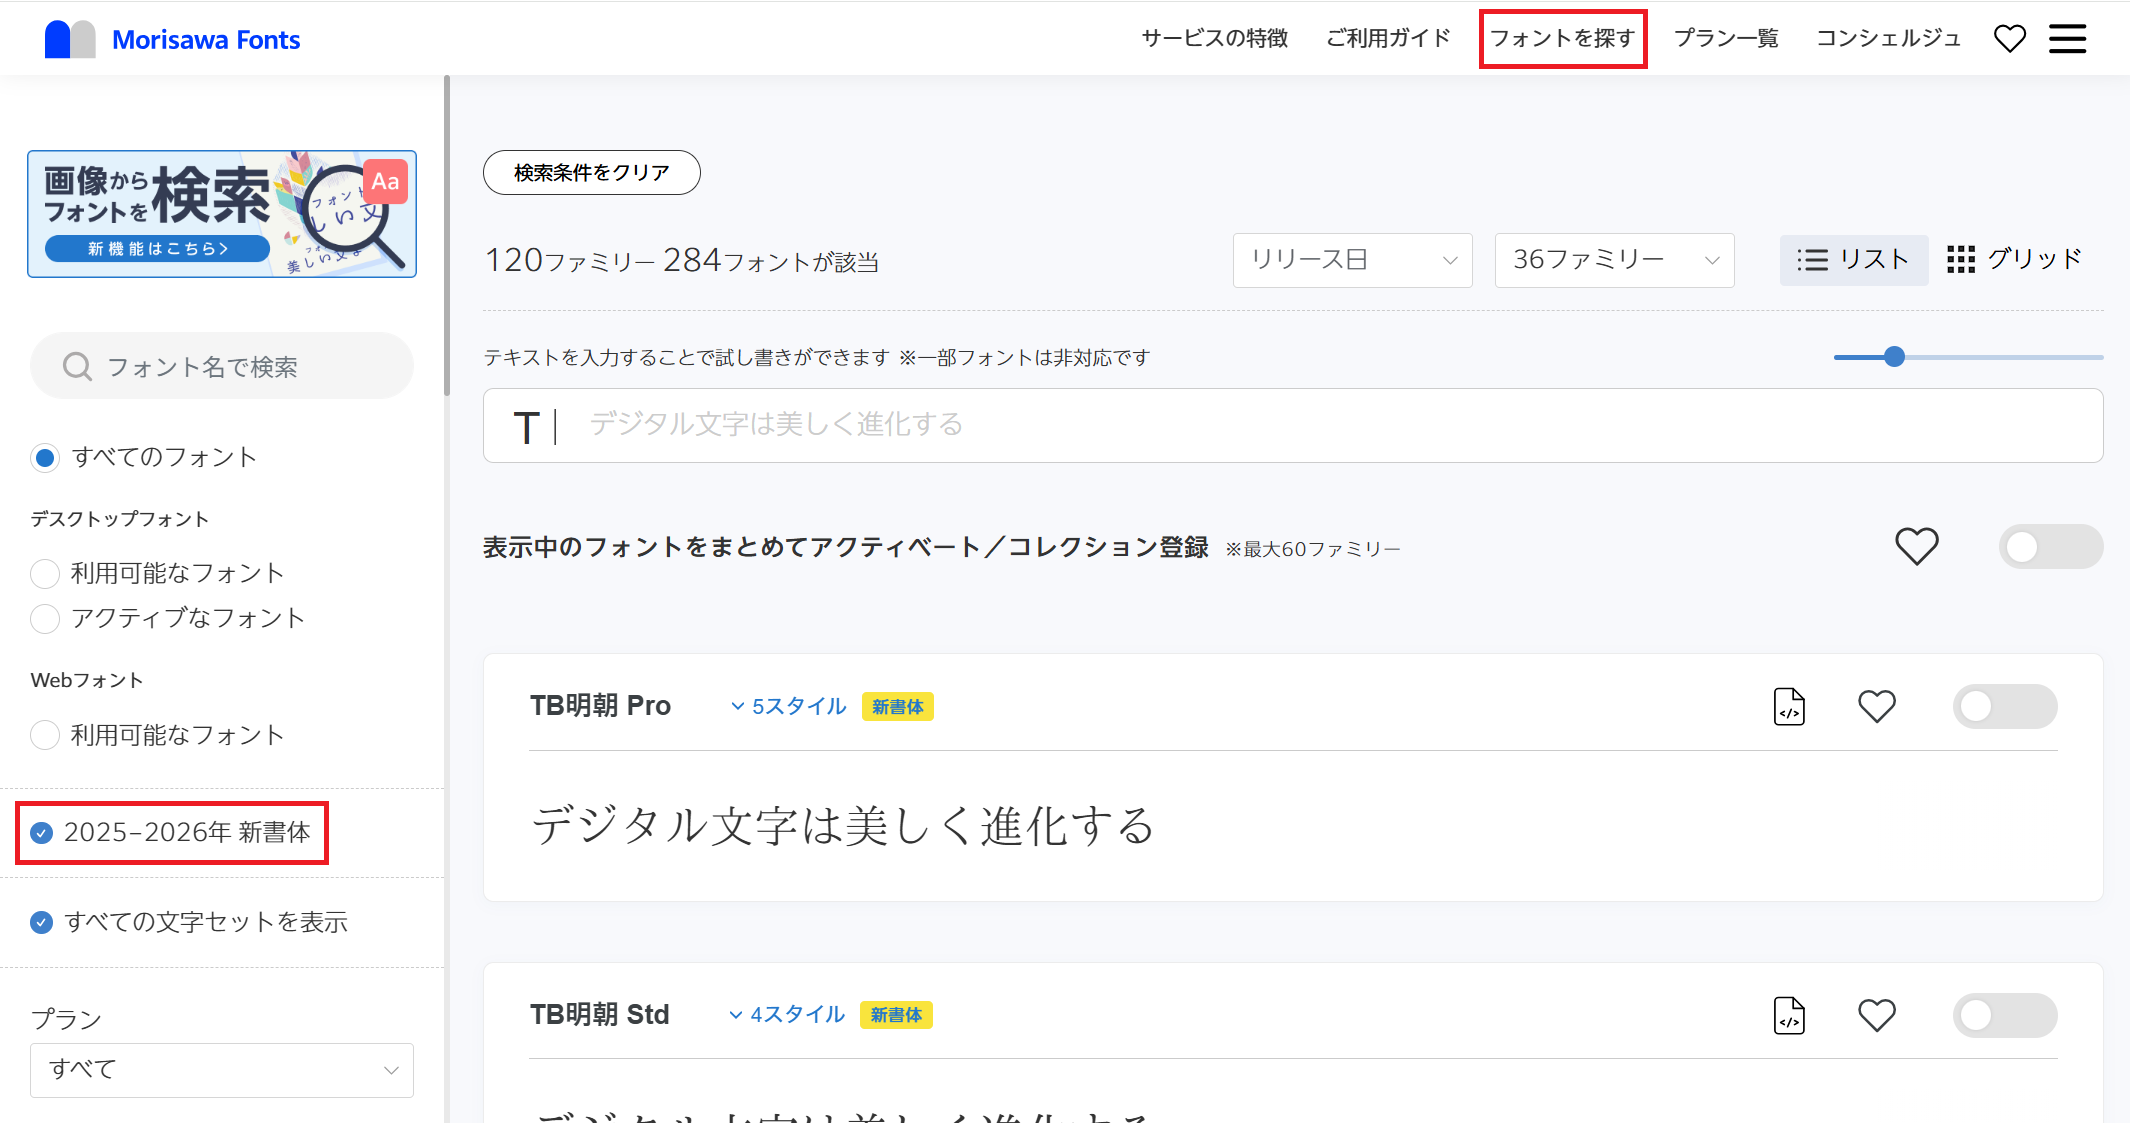2130x1123 pixels.
Task: Click the T text icon in sample field
Action: [526, 427]
